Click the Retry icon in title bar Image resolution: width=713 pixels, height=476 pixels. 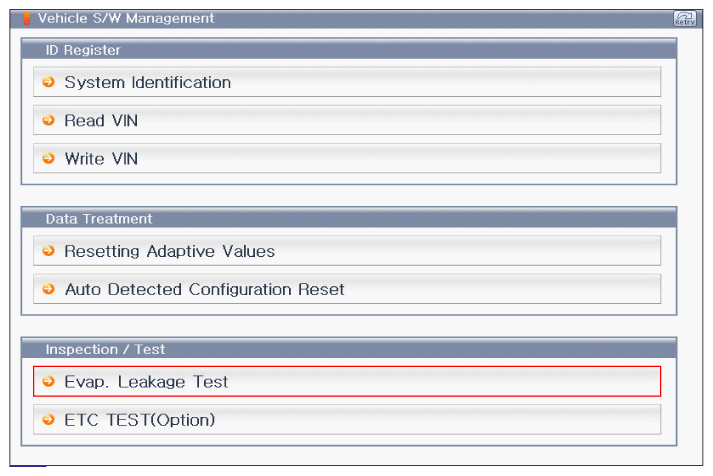pos(685,18)
